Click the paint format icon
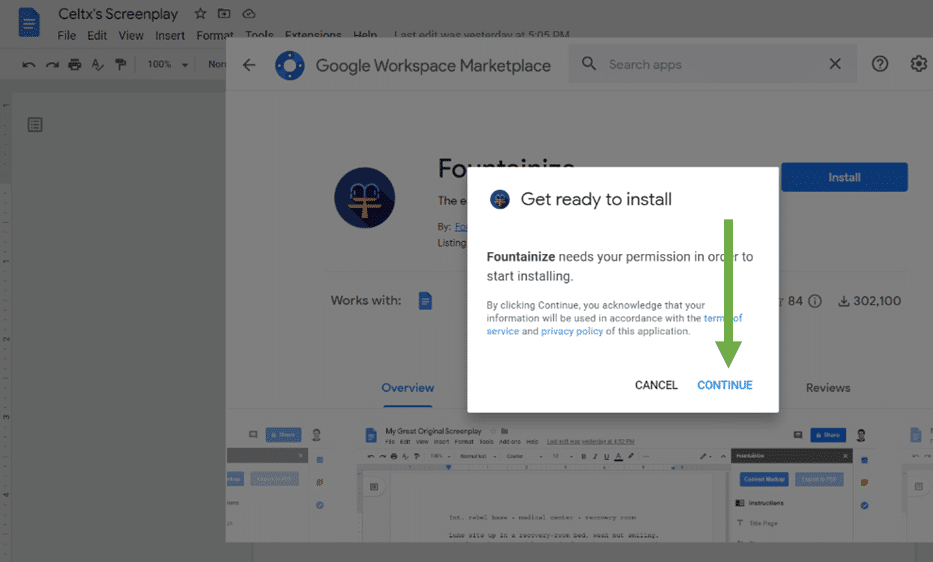 (121, 64)
